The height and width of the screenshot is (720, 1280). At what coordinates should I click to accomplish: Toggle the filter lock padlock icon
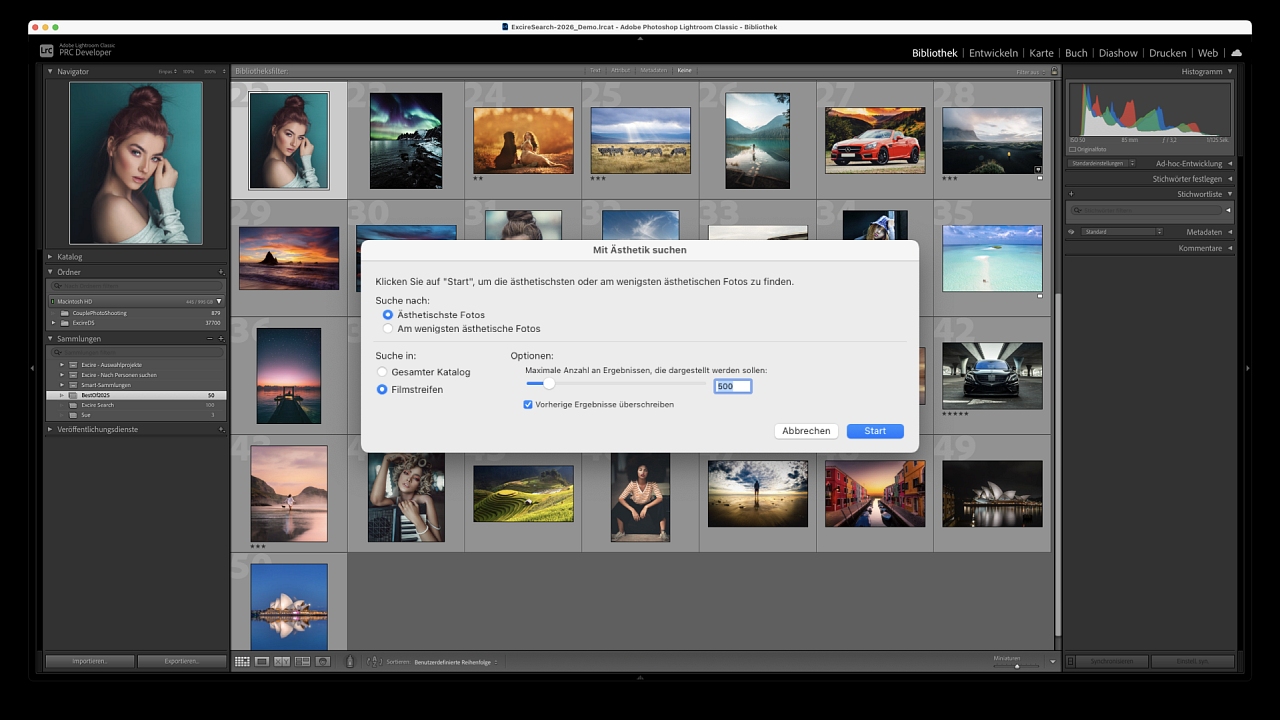coord(1054,71)
